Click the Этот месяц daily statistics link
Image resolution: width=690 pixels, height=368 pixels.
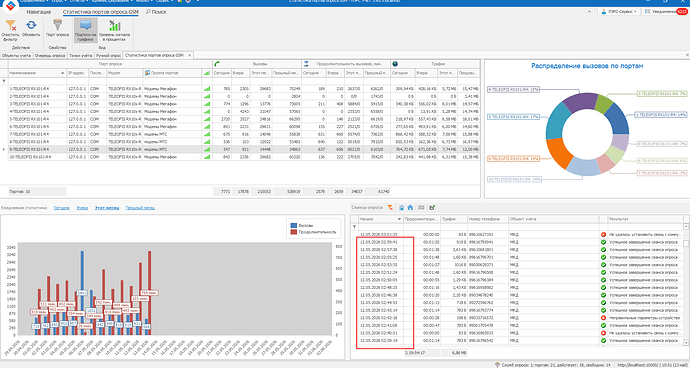pyautogui.click(x=107, y=208)
